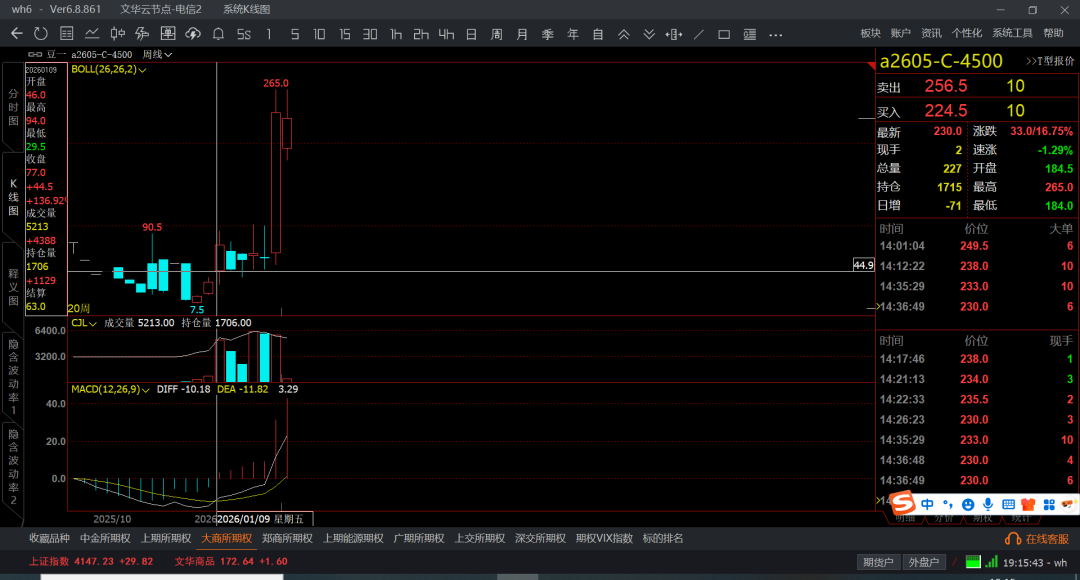
Task: Click the >>T型报价 link
Action: coord(1049,61)
